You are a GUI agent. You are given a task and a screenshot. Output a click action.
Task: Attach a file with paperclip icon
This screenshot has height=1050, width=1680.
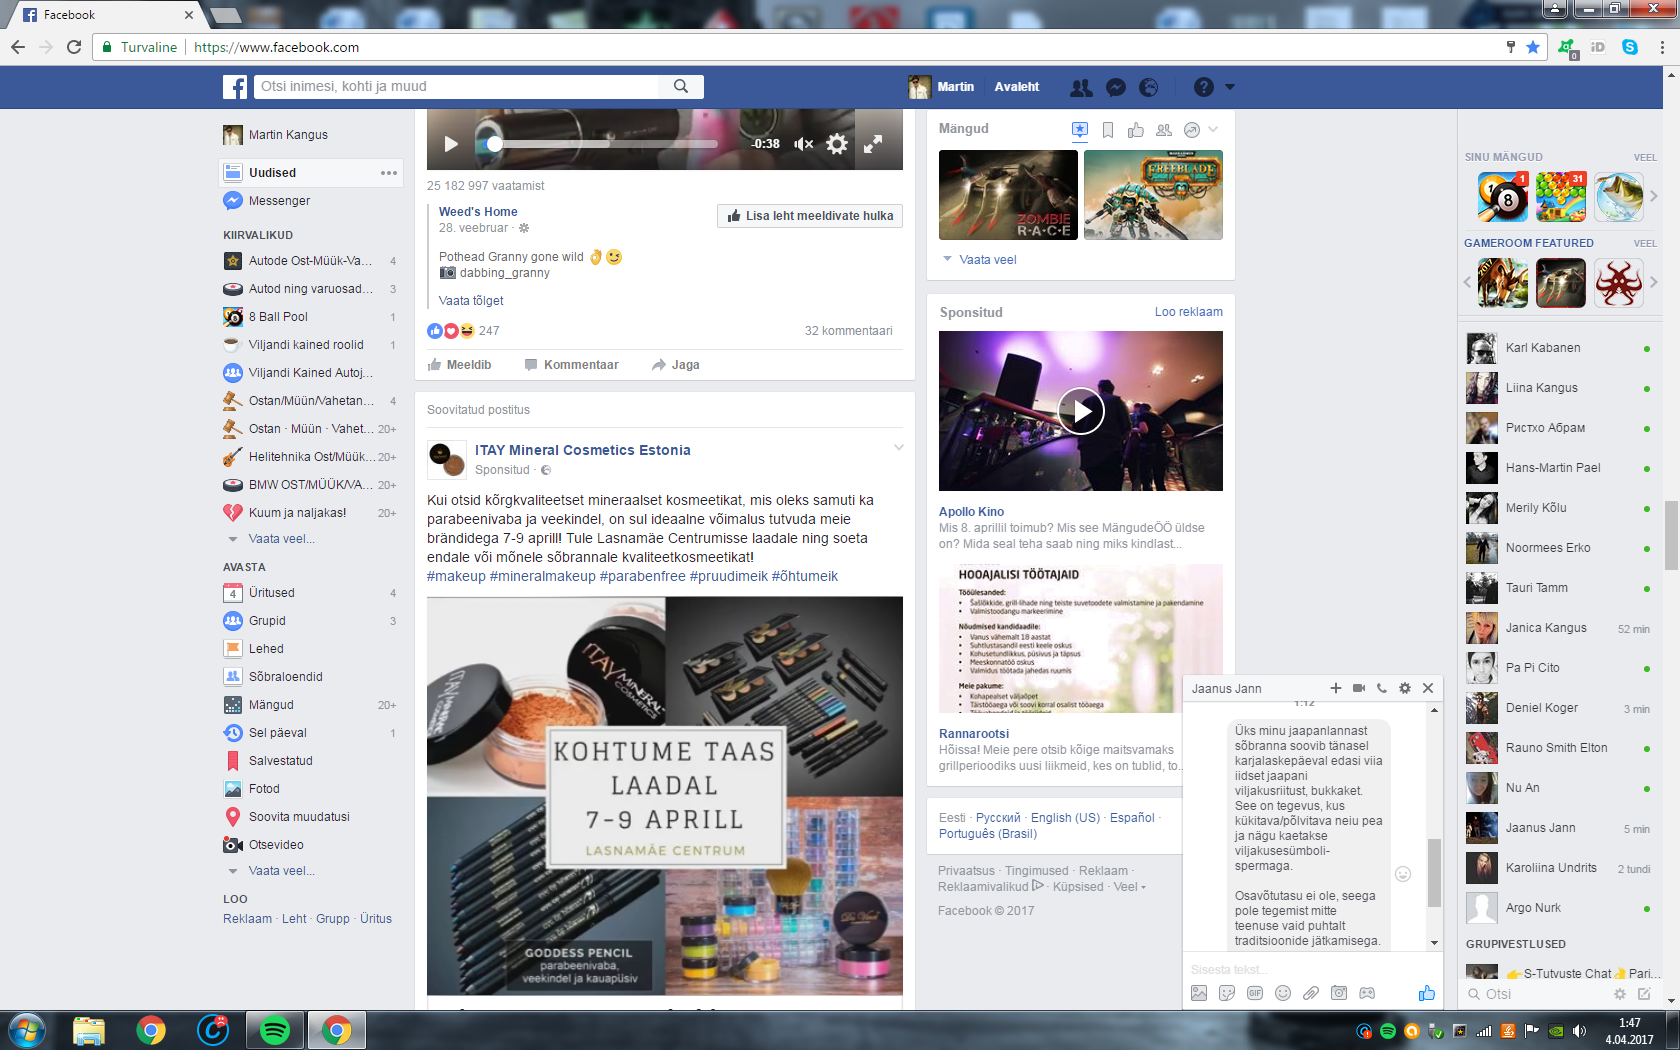tap(1311, 993)
